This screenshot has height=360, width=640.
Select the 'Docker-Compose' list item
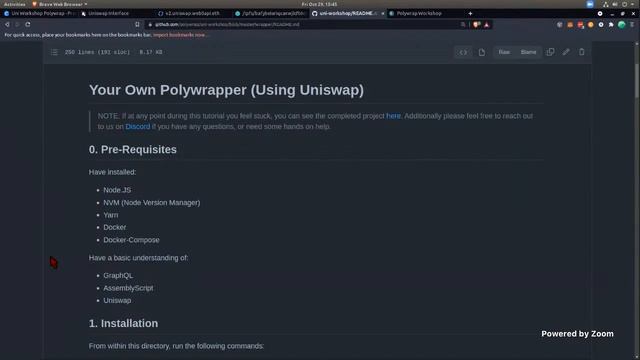[x=131, y=240]
